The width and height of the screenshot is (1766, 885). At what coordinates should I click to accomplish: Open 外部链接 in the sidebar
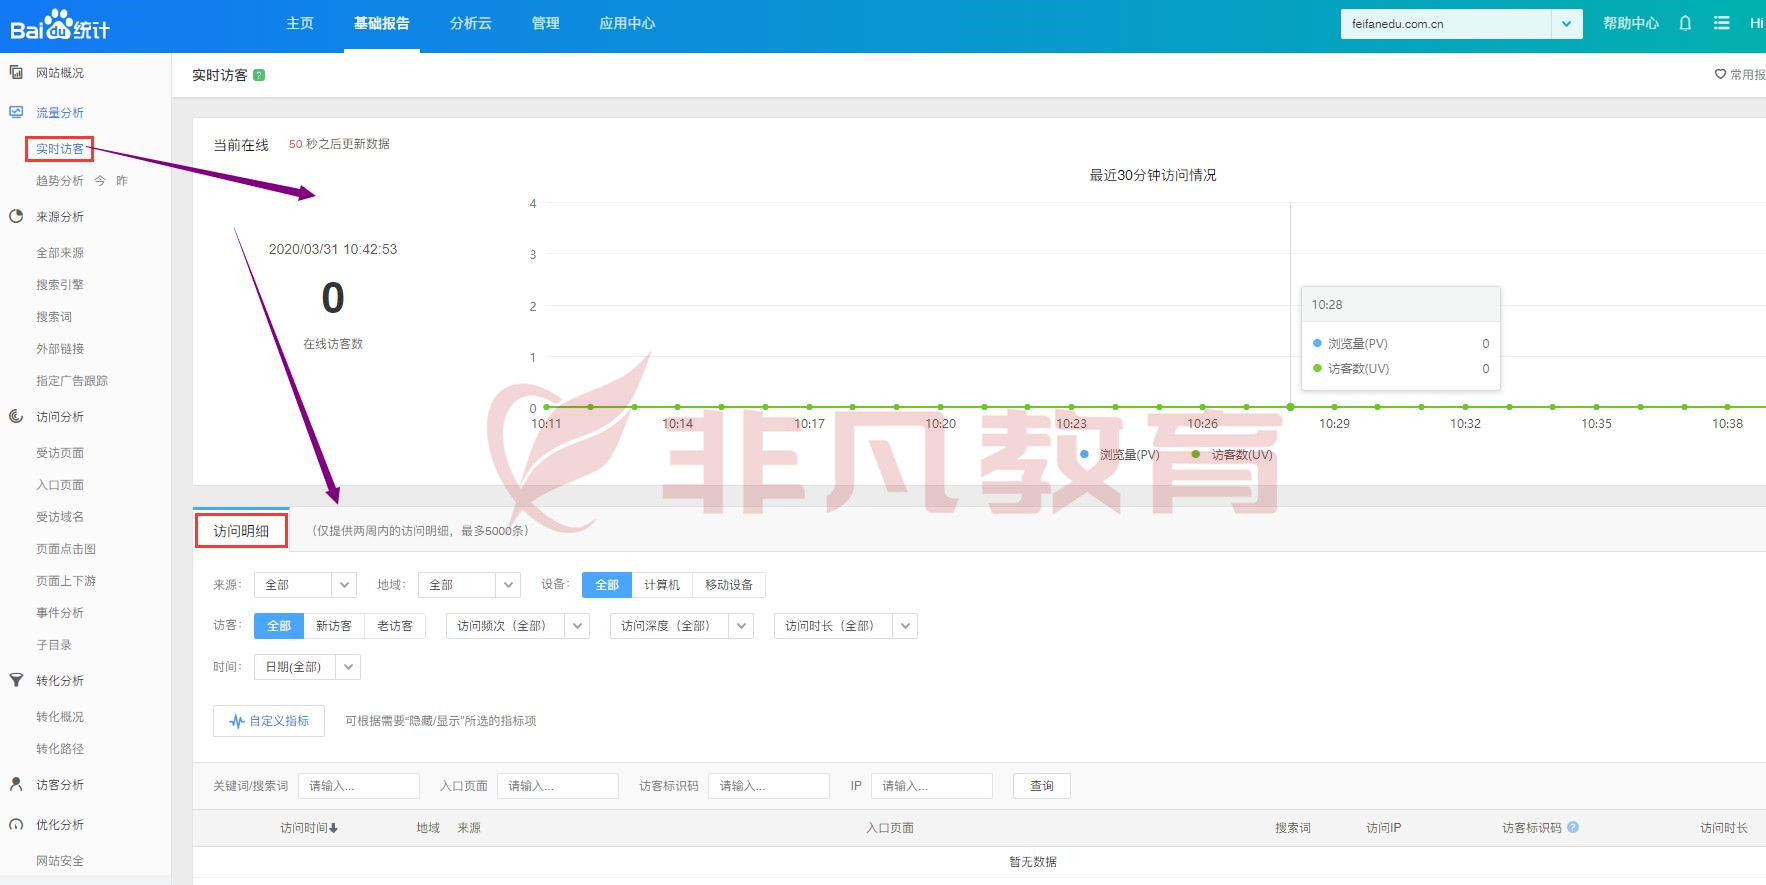(x=60, y=349)
